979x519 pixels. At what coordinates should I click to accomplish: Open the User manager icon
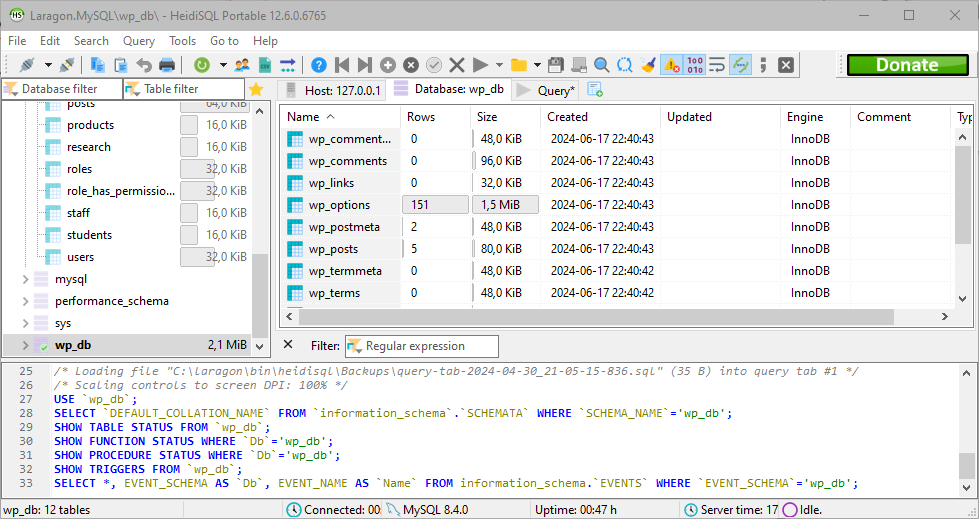point(242,65)
